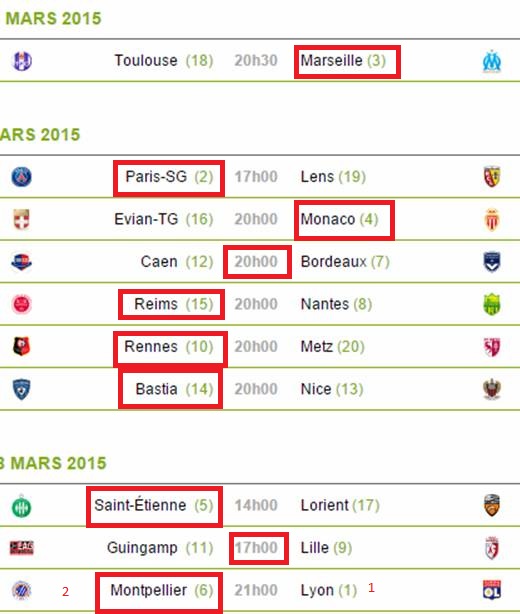The image size is (520, 614).
Task: Select the Caen–Bordeaux 20h00 kickoff time
Action: pyautogui.click(x=256, y=262)
